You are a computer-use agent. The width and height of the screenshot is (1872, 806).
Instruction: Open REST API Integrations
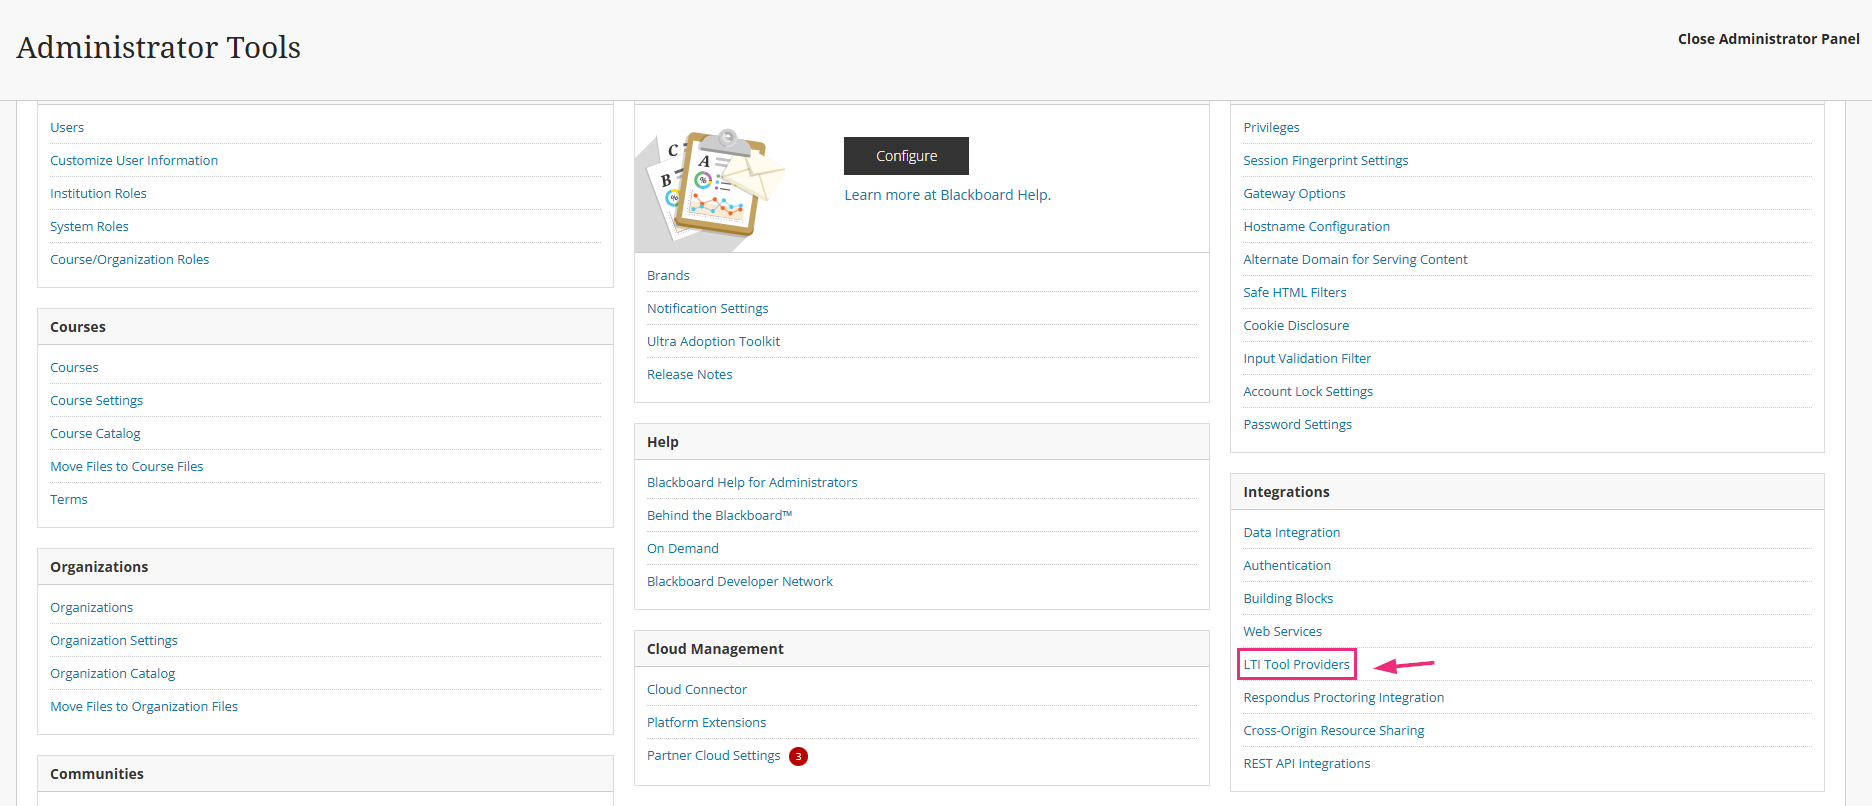click(1306, 764)
